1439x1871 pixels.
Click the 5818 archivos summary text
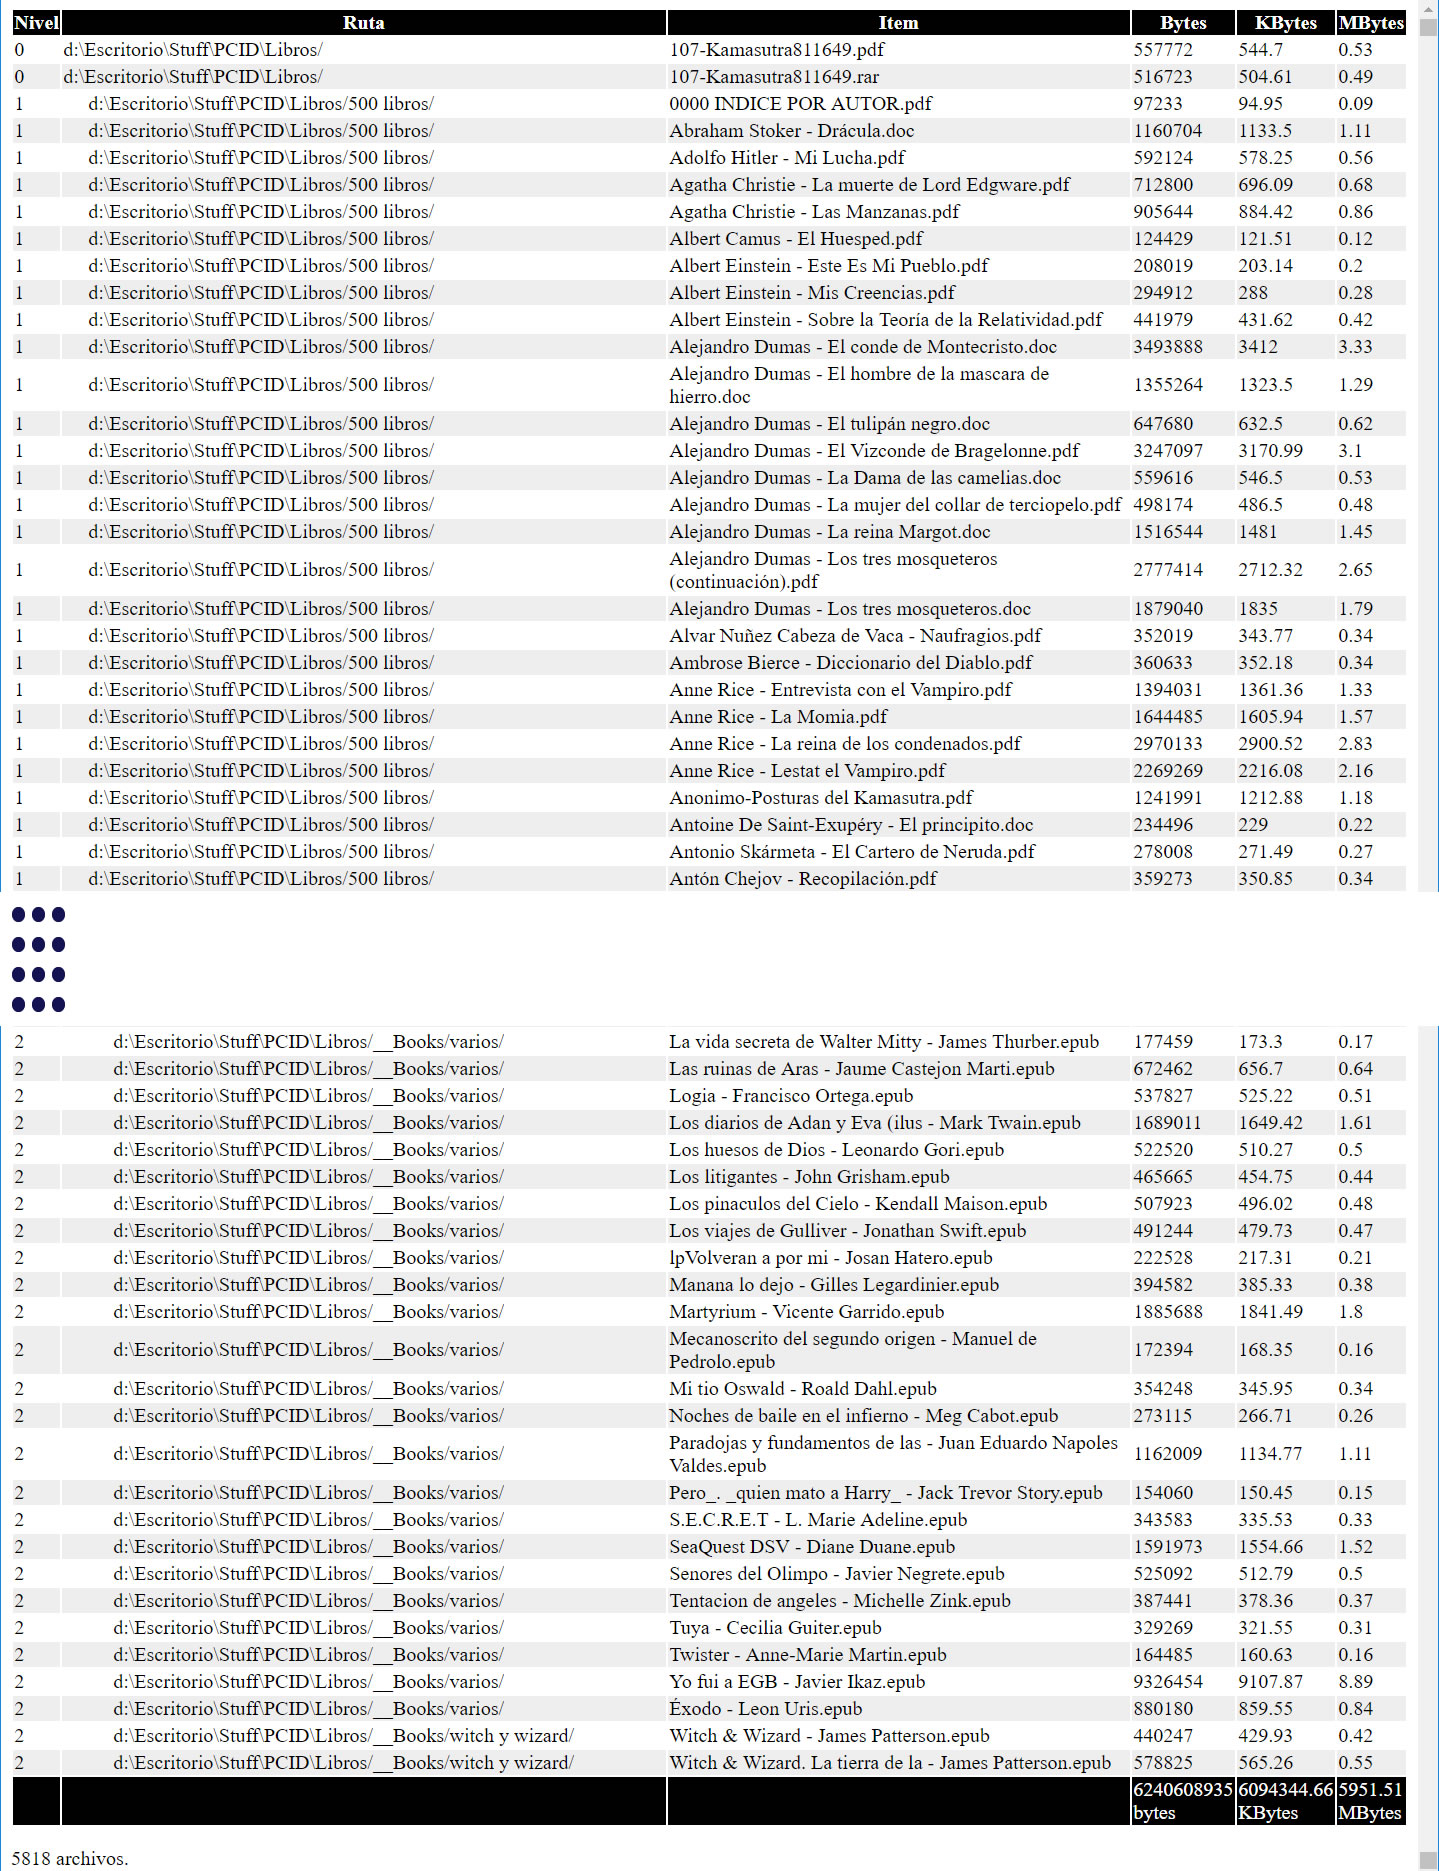pyautogui.click(x=70, y=1859)
